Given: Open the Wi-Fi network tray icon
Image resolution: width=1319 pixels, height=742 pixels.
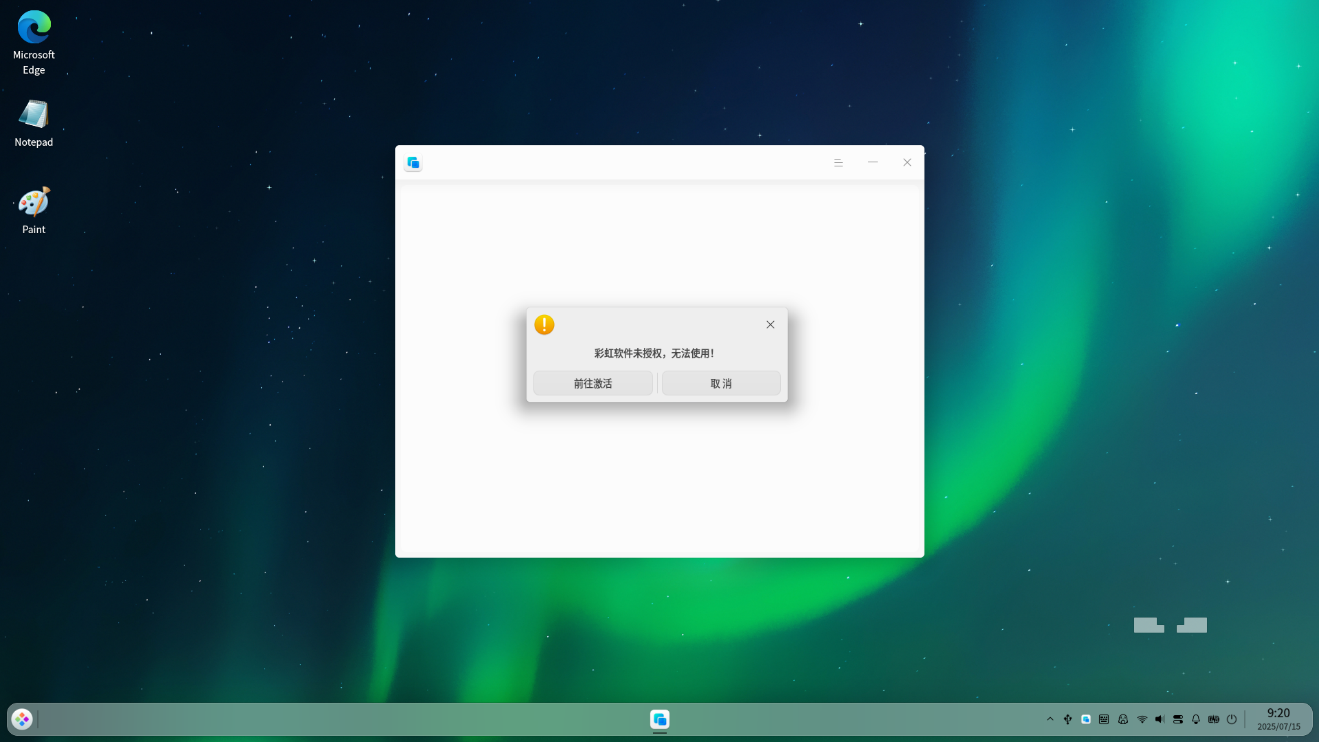Looking at the screenshot, I should pos(1142,719).
